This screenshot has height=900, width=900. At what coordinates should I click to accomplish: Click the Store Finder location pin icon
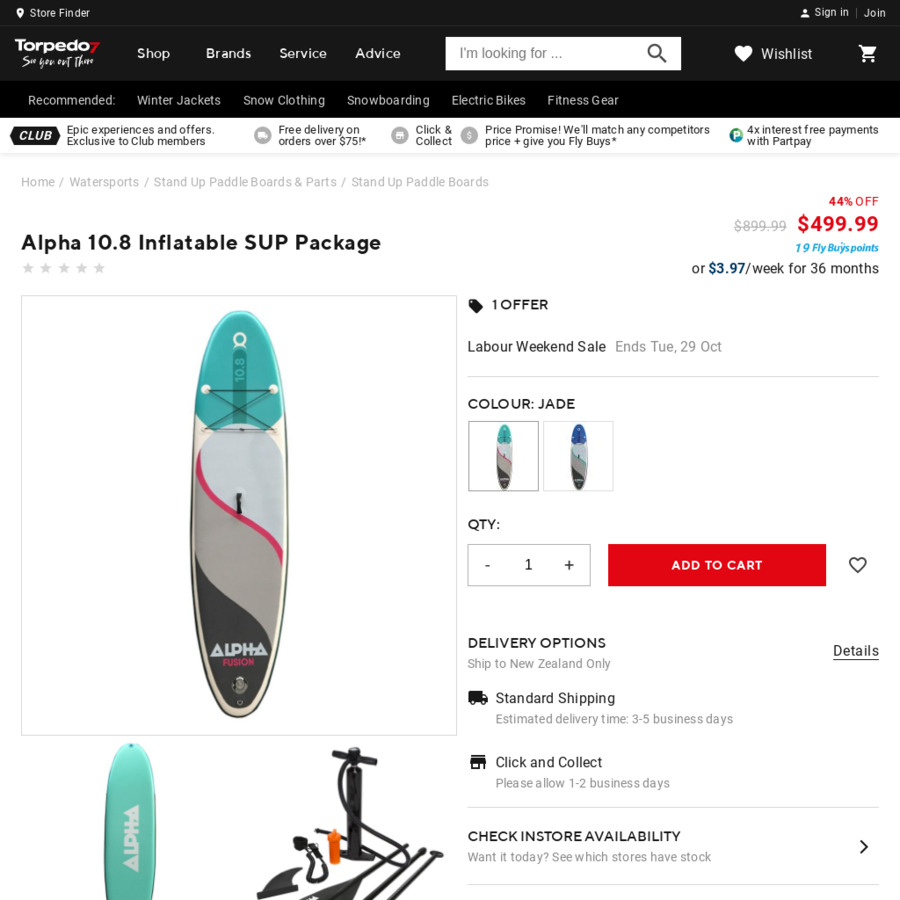coord(22,13)
